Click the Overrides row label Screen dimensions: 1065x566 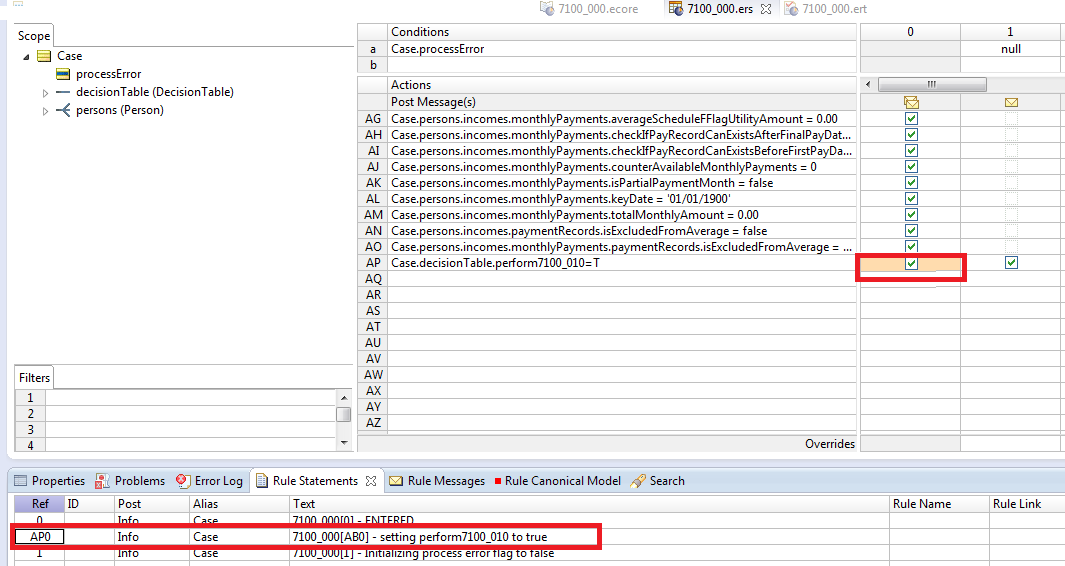pos(829,444)
